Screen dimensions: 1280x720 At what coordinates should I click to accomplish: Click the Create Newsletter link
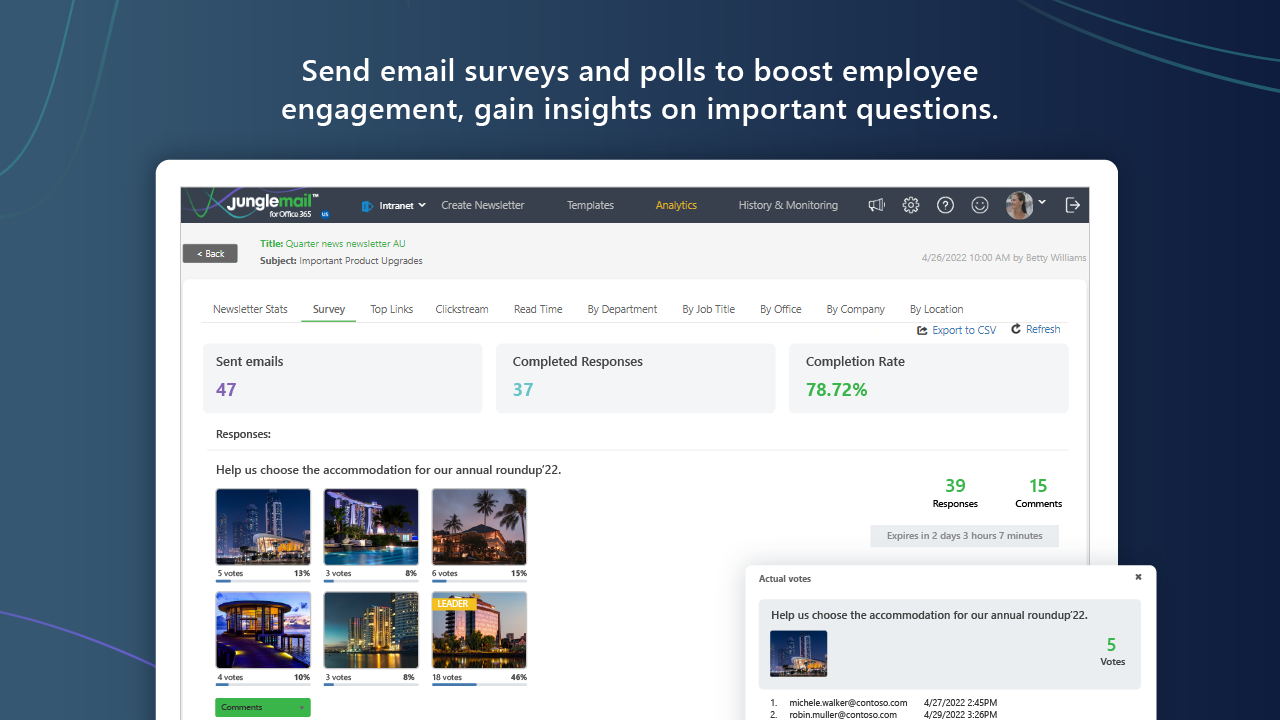pos(482,205)
